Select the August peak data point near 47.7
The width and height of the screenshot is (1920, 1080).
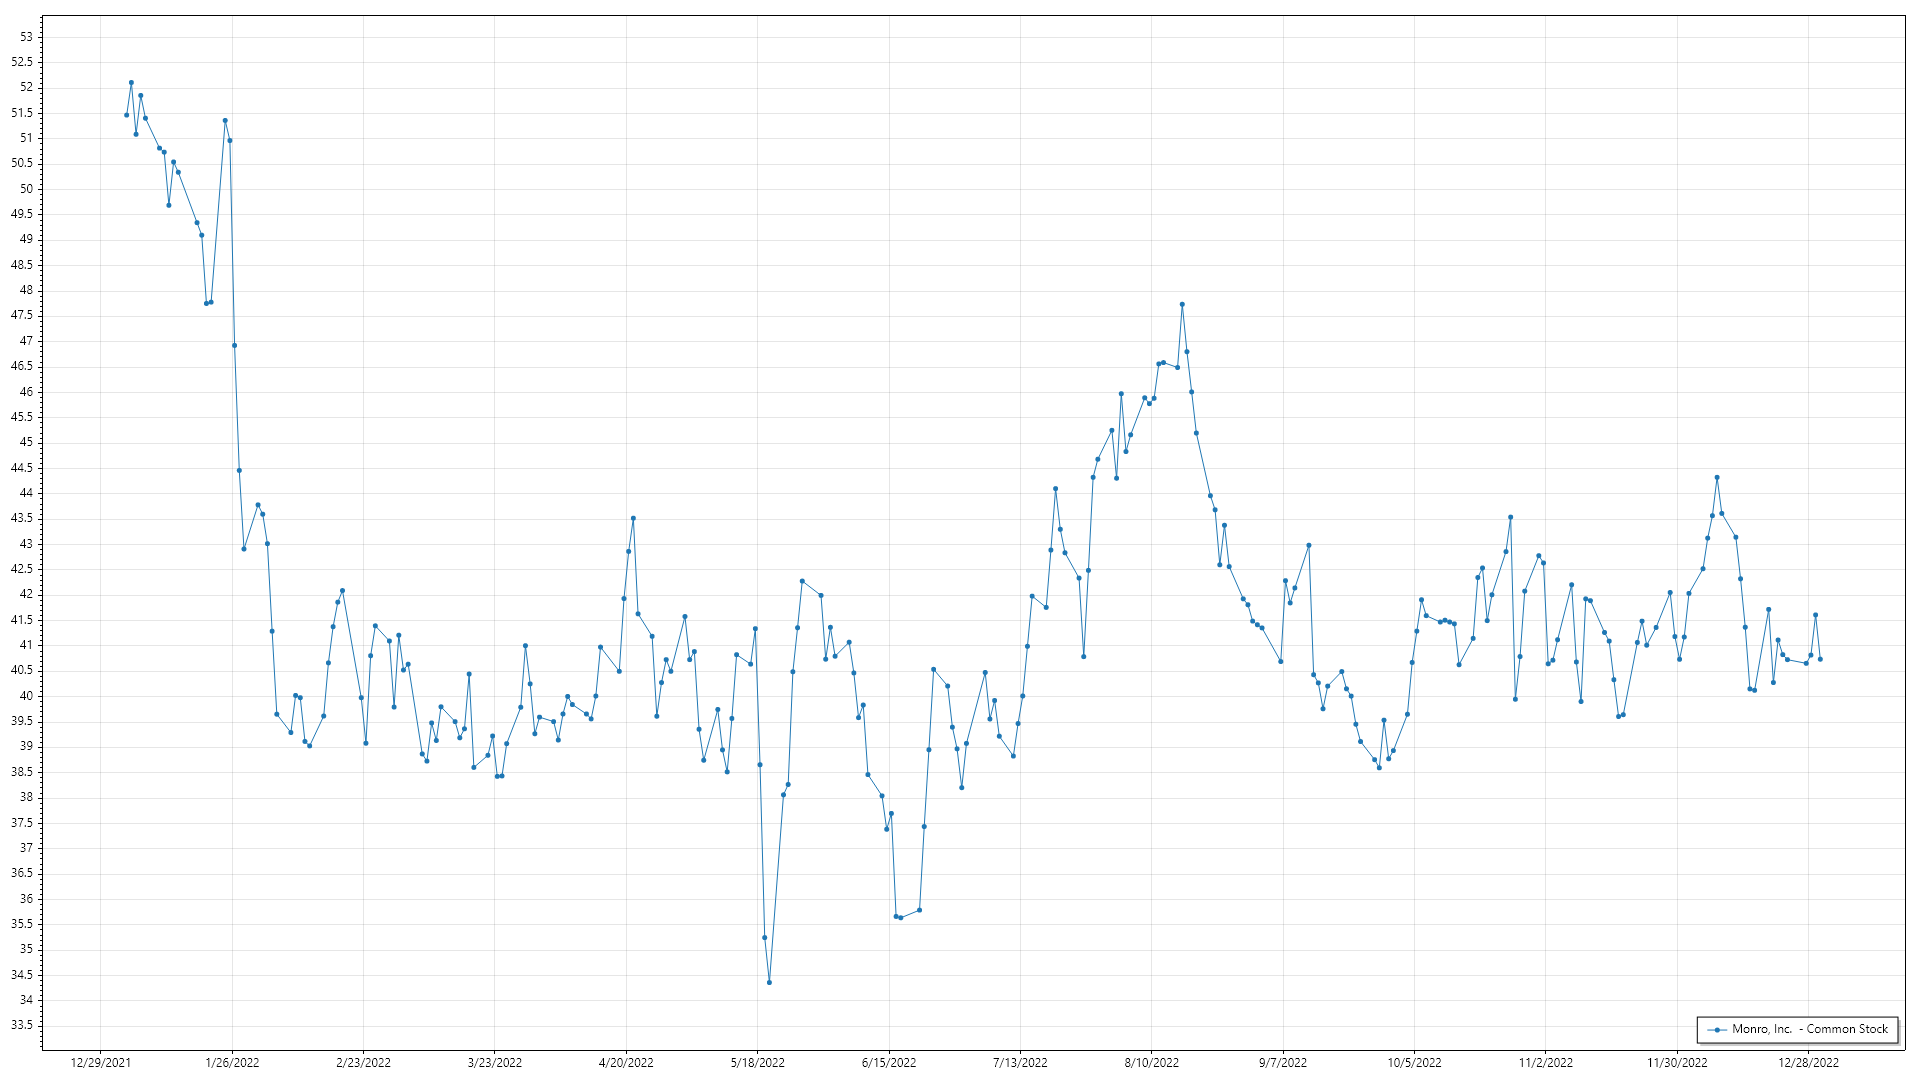point(1182,304)
